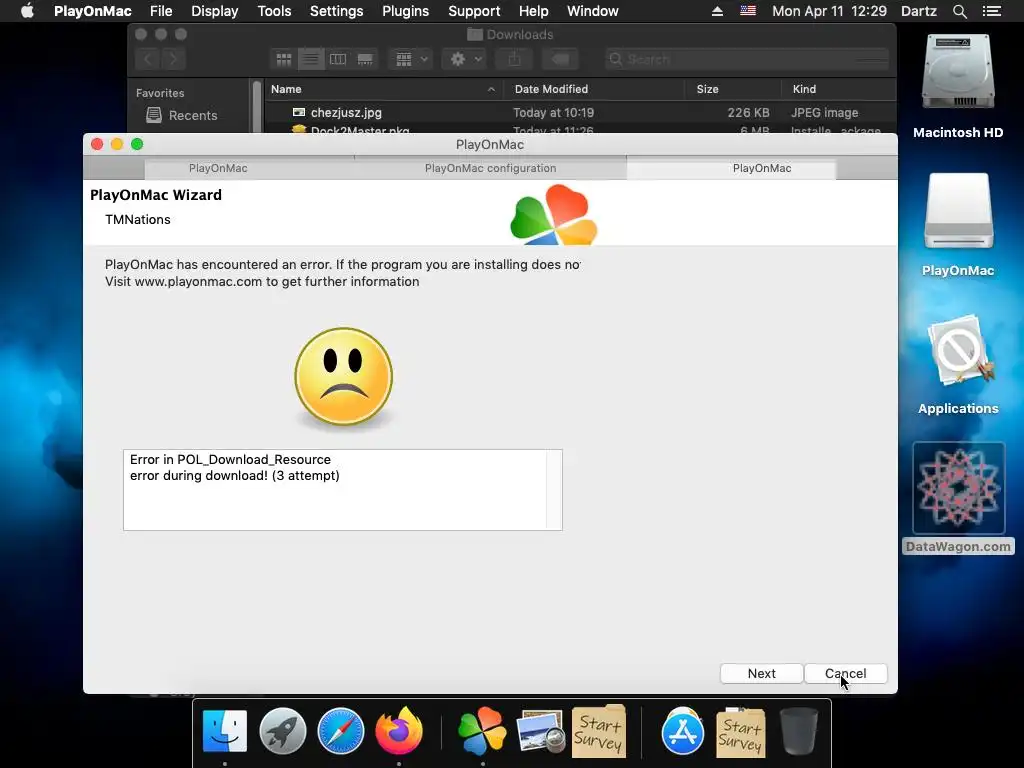Open Firefox from the Dock

pos(398,731)
